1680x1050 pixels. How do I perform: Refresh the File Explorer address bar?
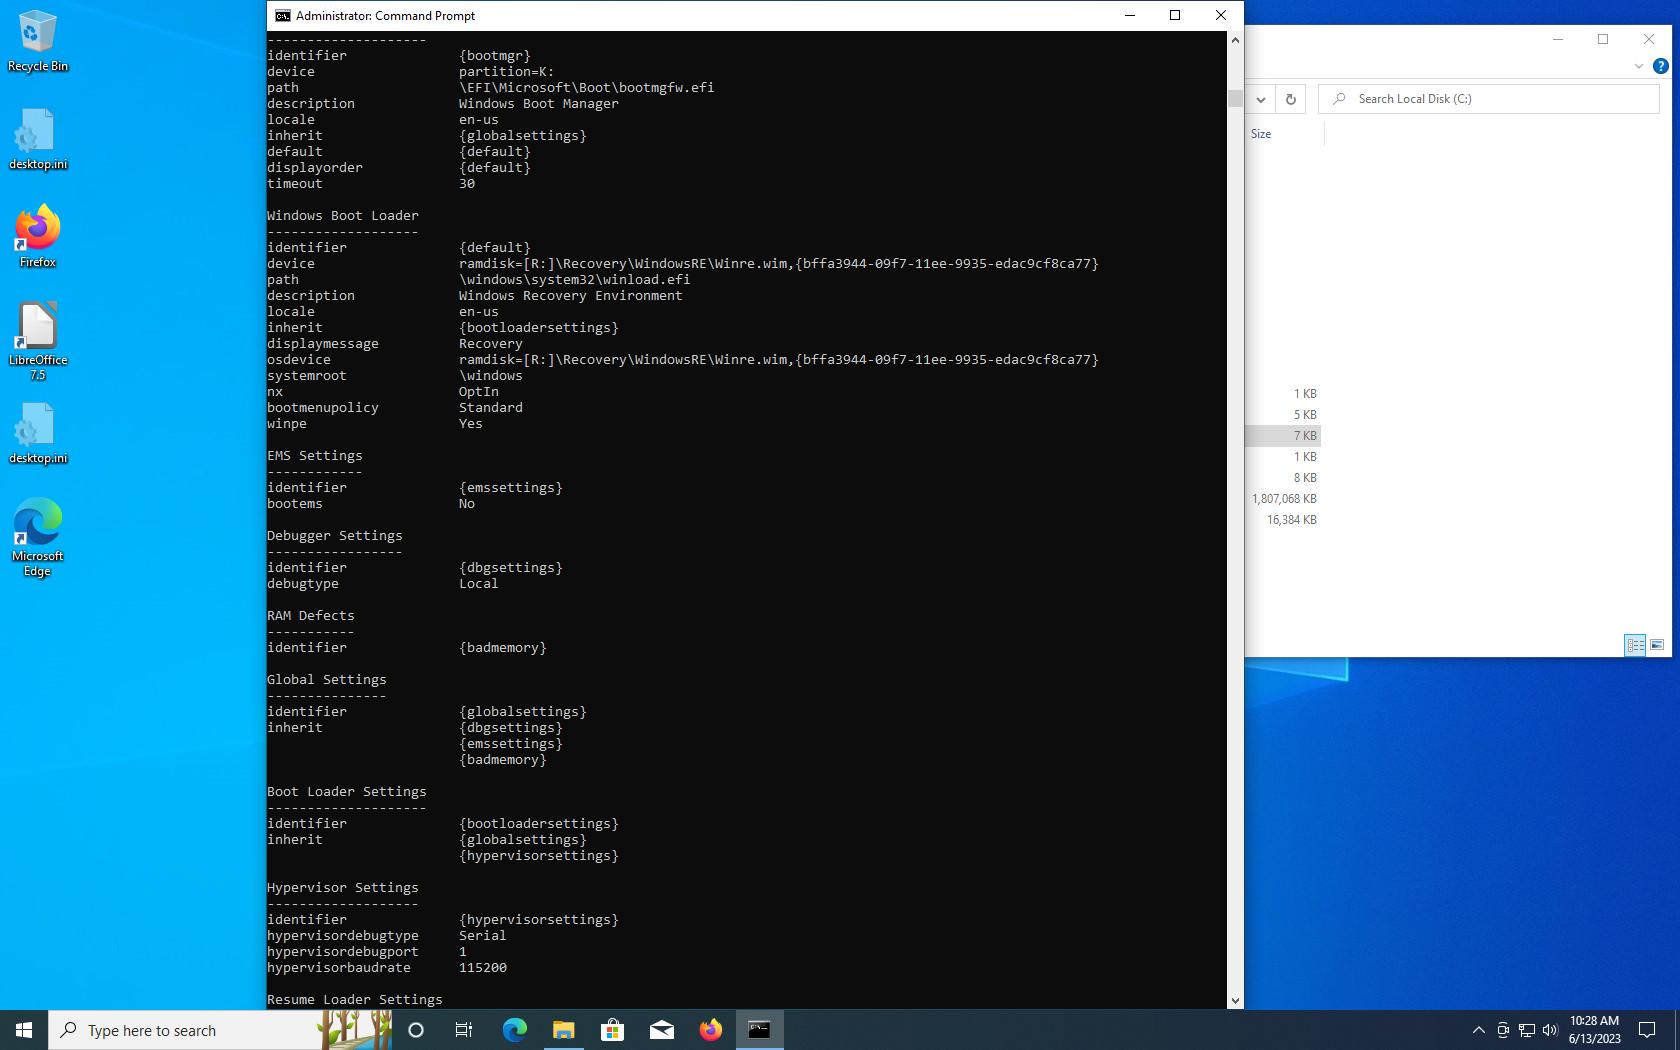pos(1290,99)
